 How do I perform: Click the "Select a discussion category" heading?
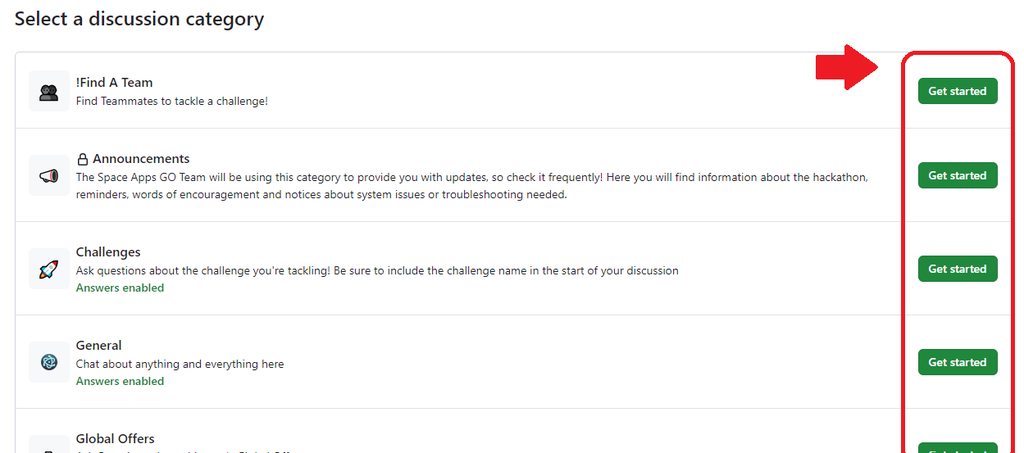click(x=139, y=19)
